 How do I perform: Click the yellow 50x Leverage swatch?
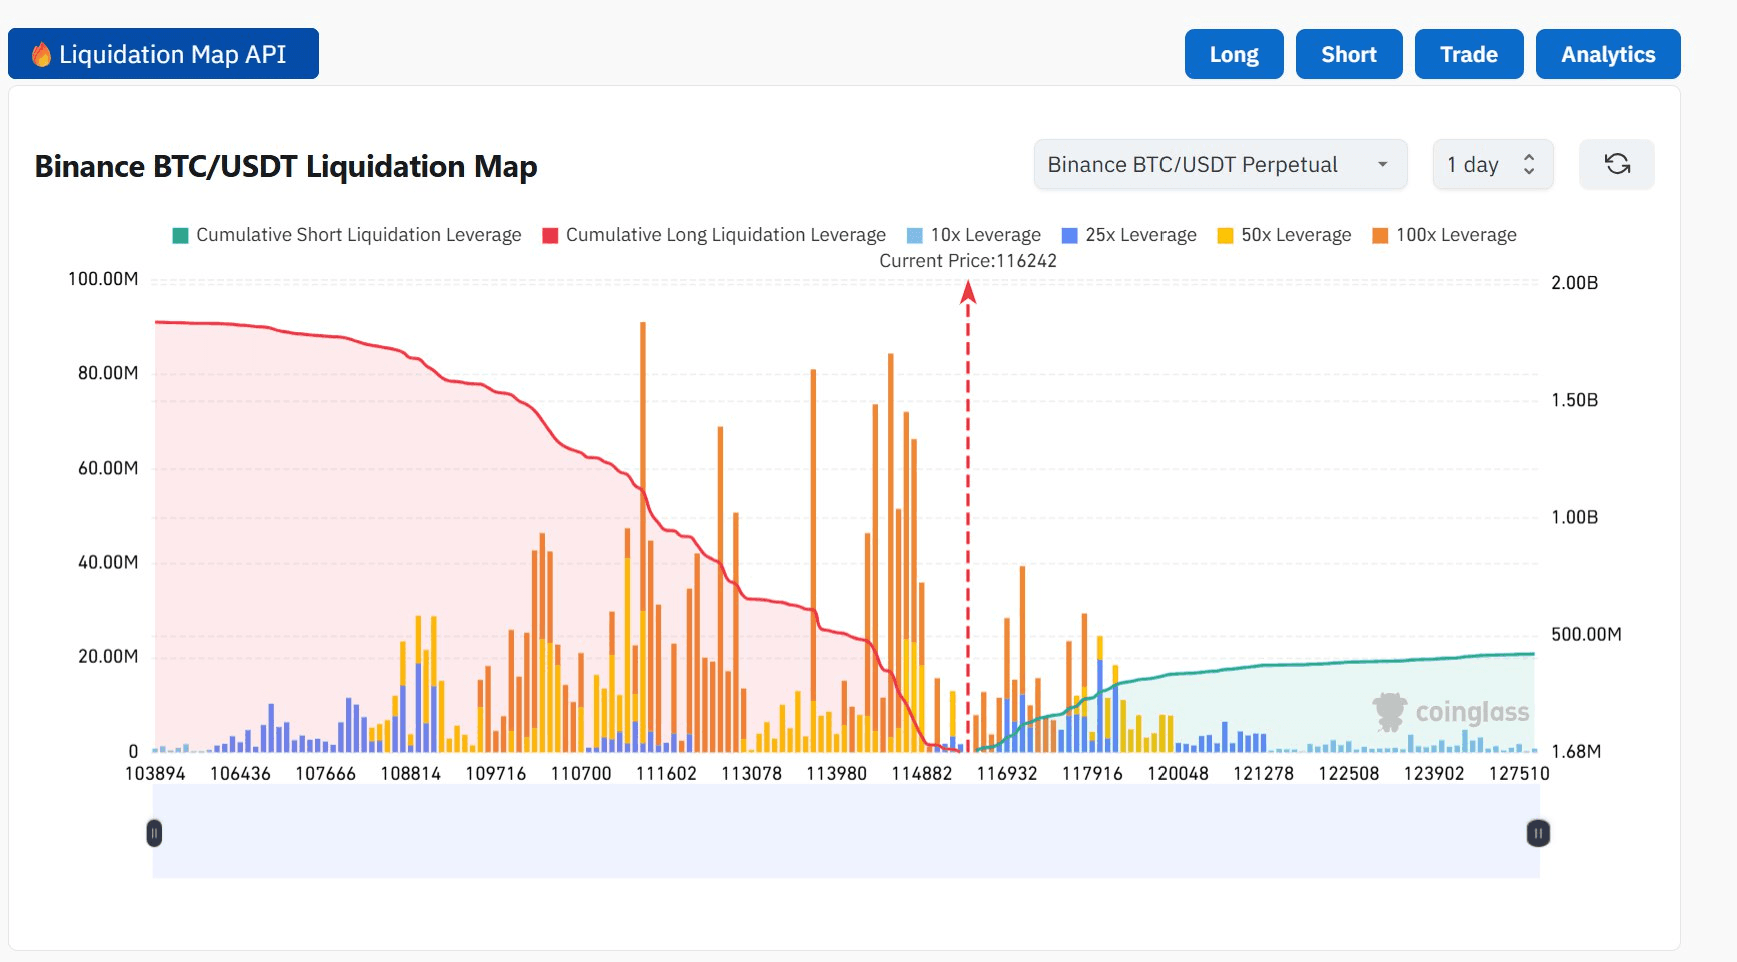(x=1225, y=236)
